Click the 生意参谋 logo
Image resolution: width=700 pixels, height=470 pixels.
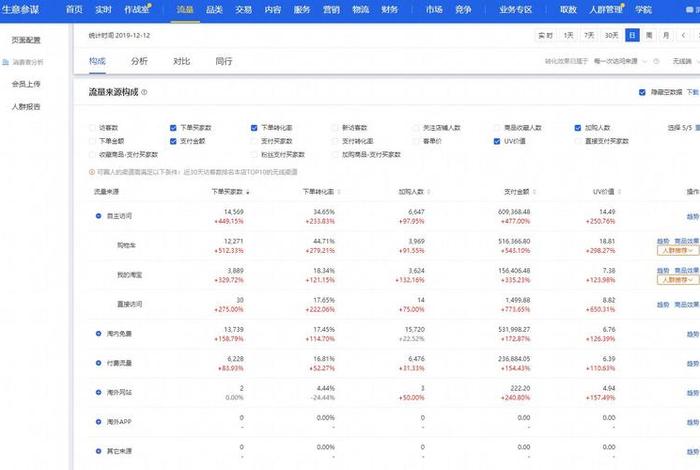(x=21, y=9)
